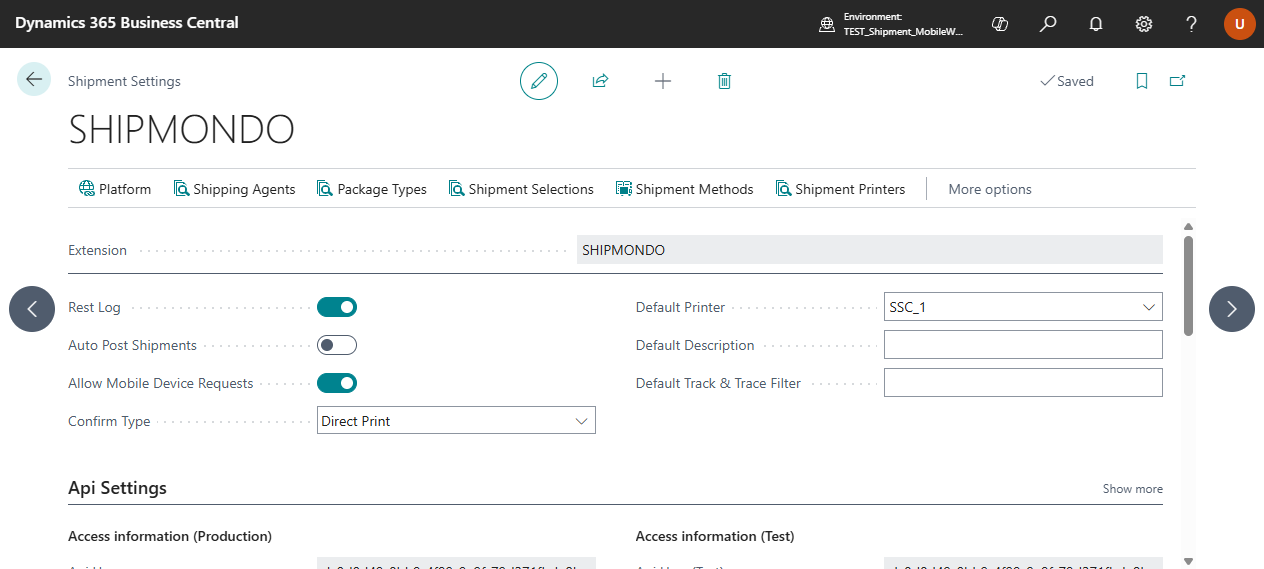1264x569 pixels.
Task: Click Default Track & Trace Filter field
Action: pos(1023,383)
